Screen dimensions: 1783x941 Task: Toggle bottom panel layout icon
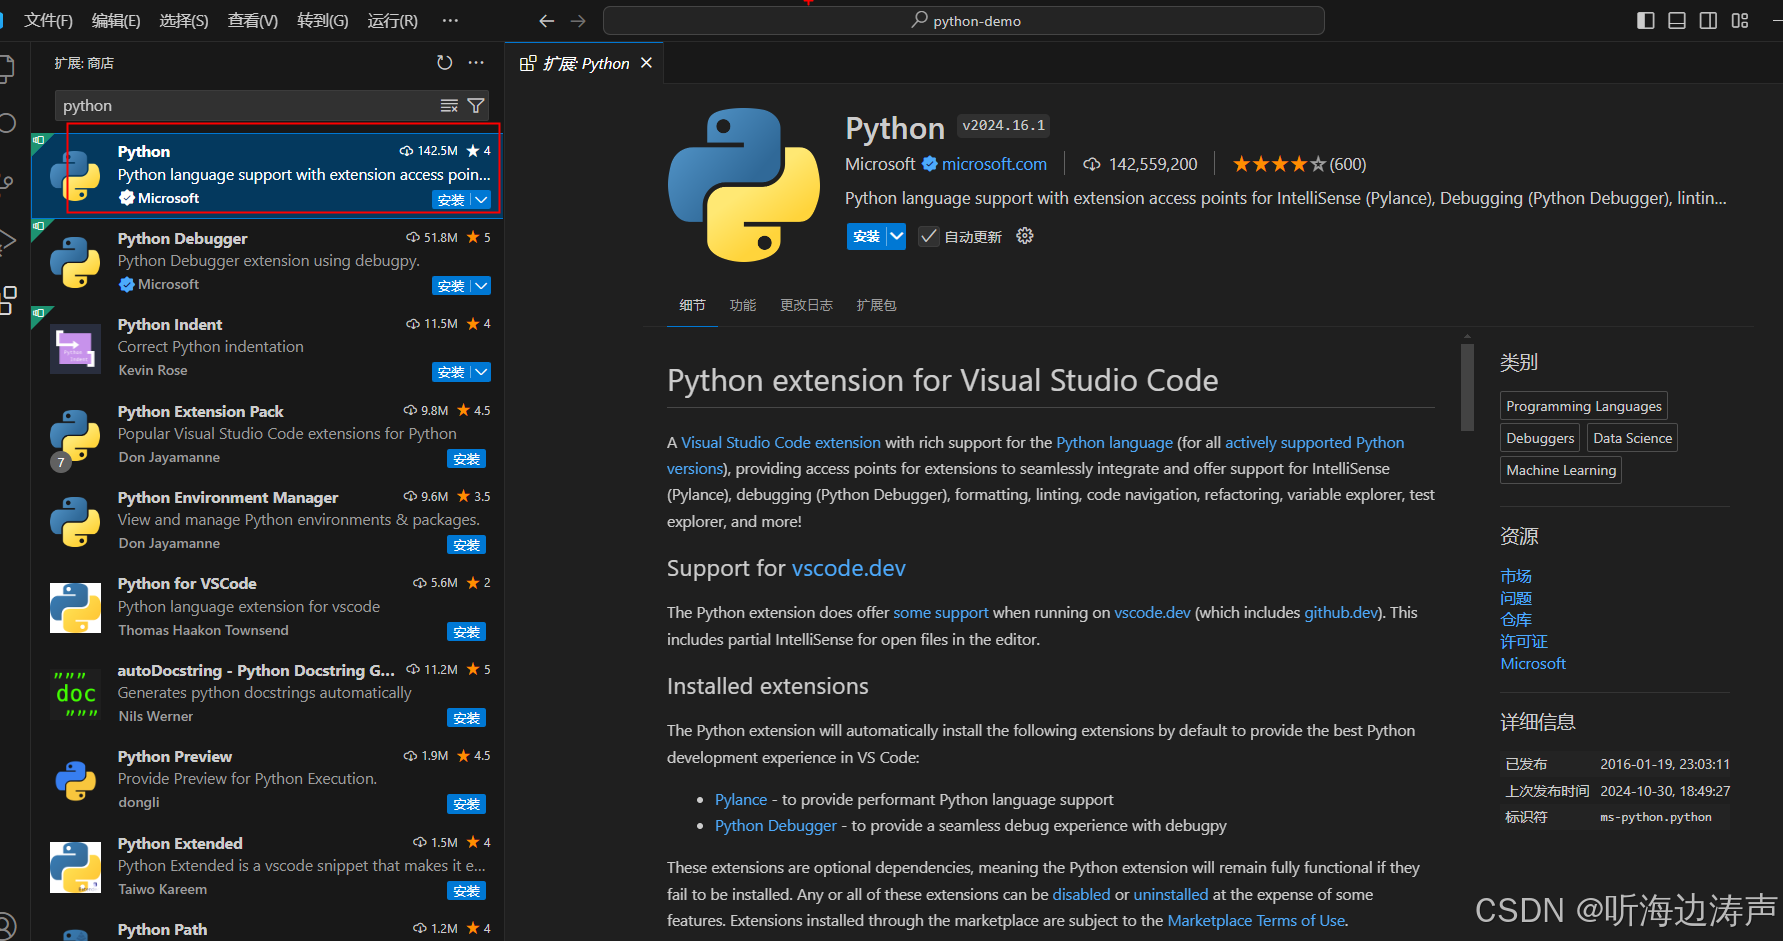coord(1677,21)
